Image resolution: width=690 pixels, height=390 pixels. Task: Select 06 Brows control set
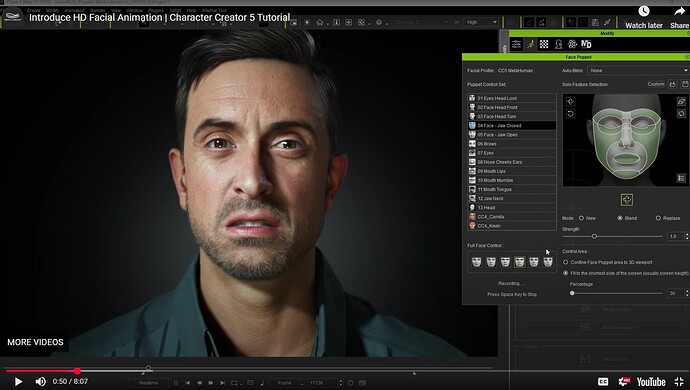[x=512, y=144]
